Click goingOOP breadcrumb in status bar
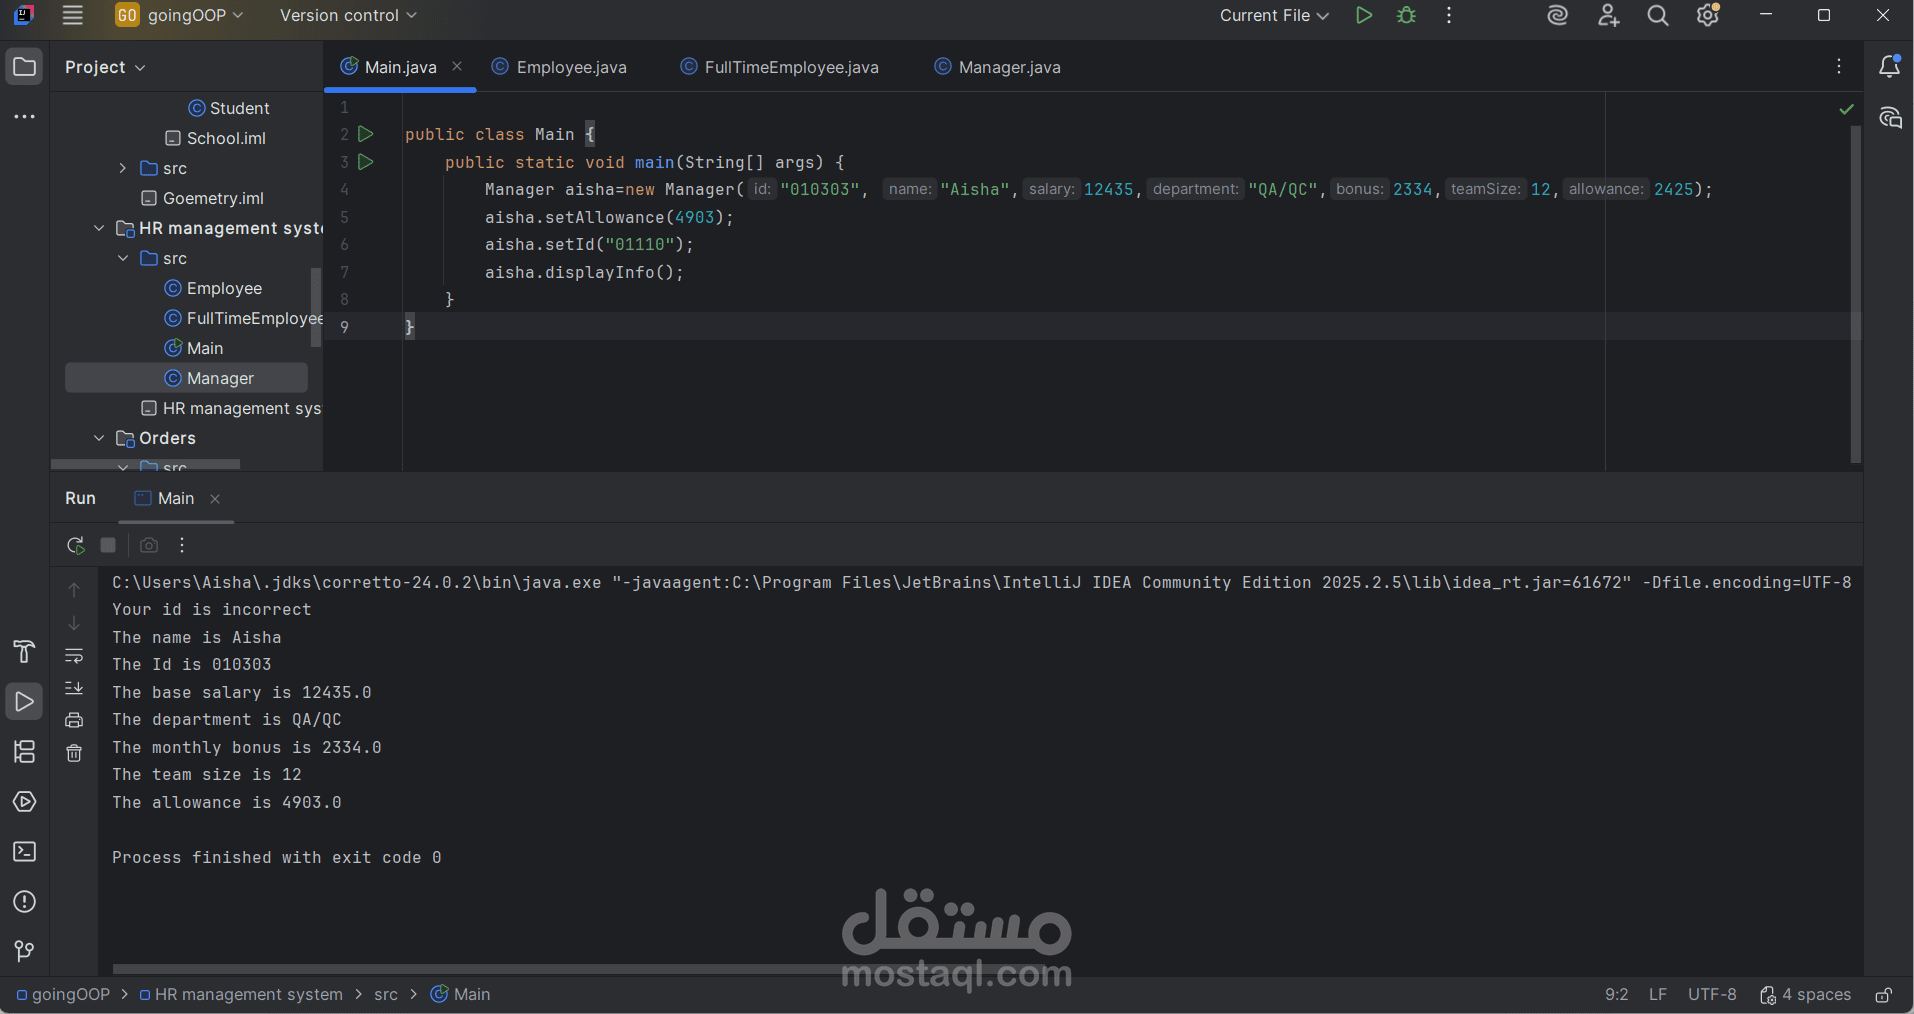The width and height of the screenshot is (1914, 1014). pyautogui.click(x=63, y=995)
